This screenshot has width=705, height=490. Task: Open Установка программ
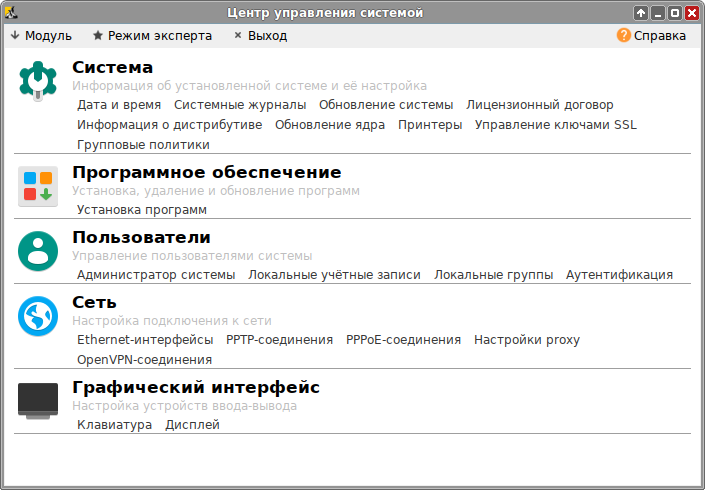pyautogui.click(x=142, y=210)
